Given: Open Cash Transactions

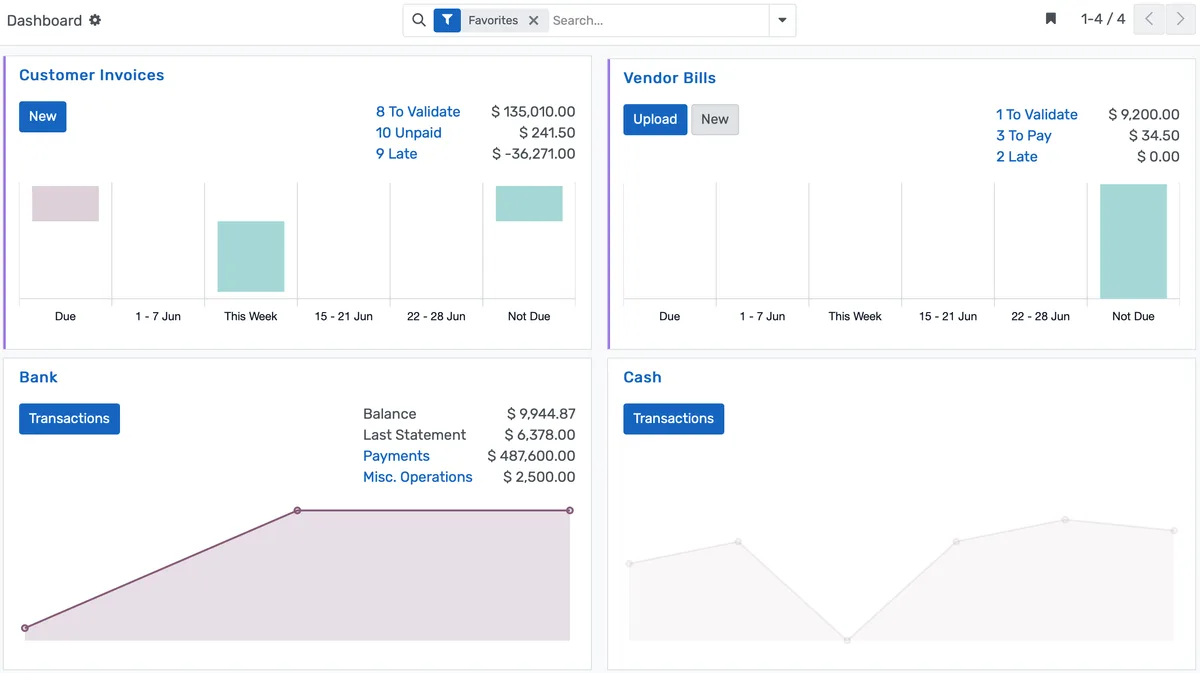Looking at the screenshot, I should click(x=673, y=418).
